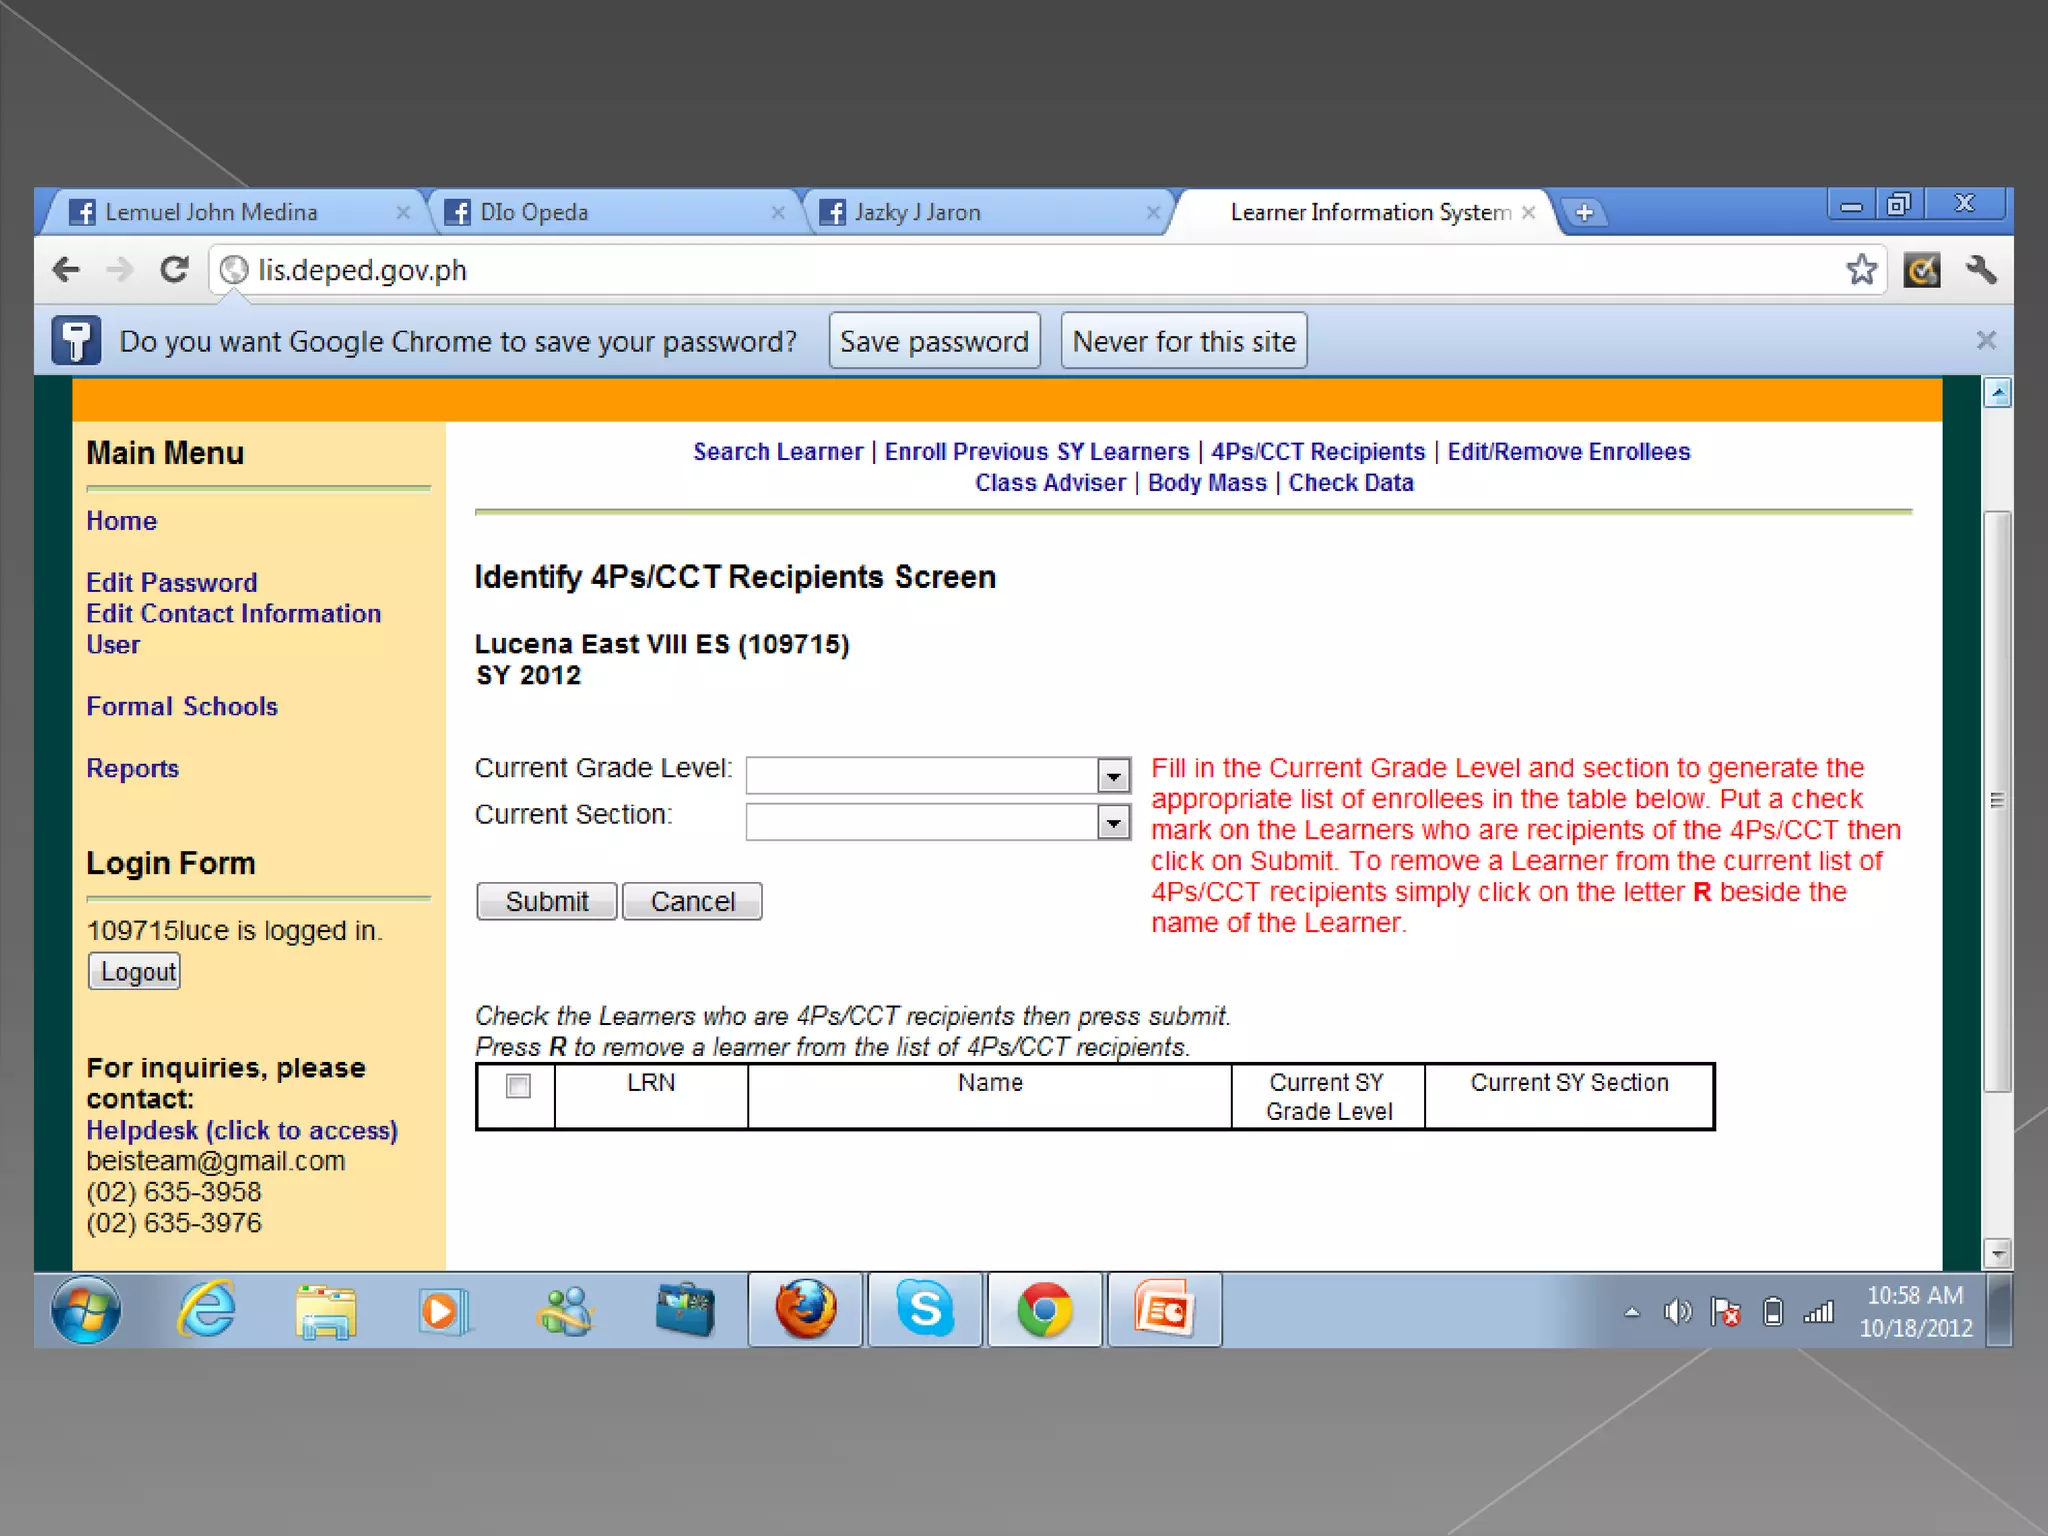
Task: Expand the Current Grade Level dropdown
Action: coord(1113,775)
